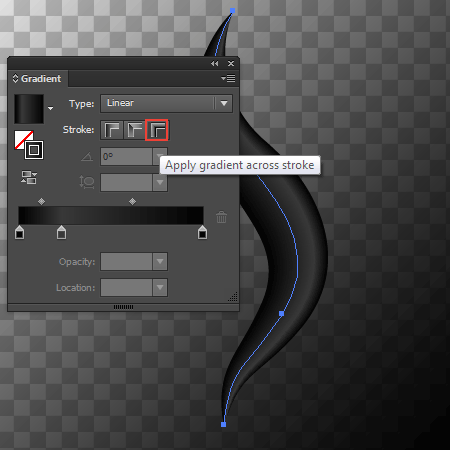
Task: Open the Opacity dropdown arrow
Action: tap(160, 262)
